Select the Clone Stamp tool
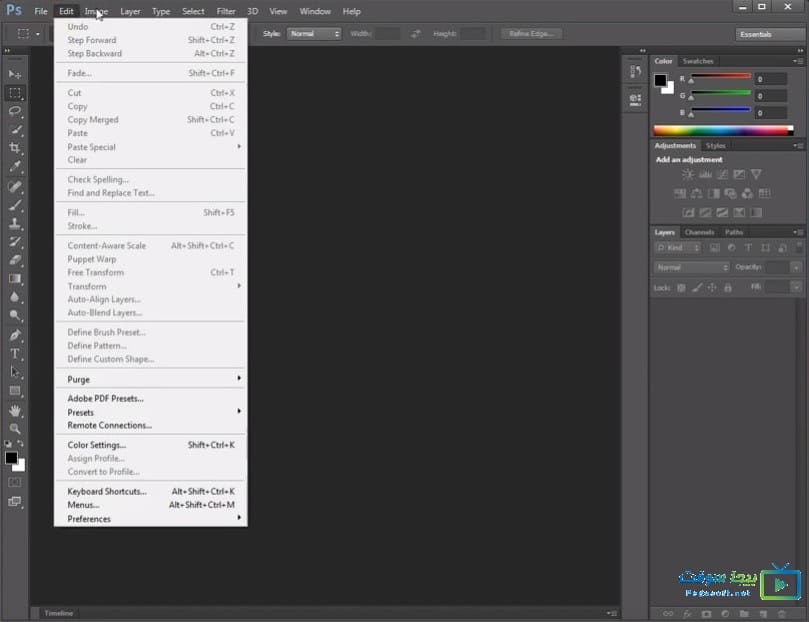This screenshot has width=809, height=622. point(14,223)
